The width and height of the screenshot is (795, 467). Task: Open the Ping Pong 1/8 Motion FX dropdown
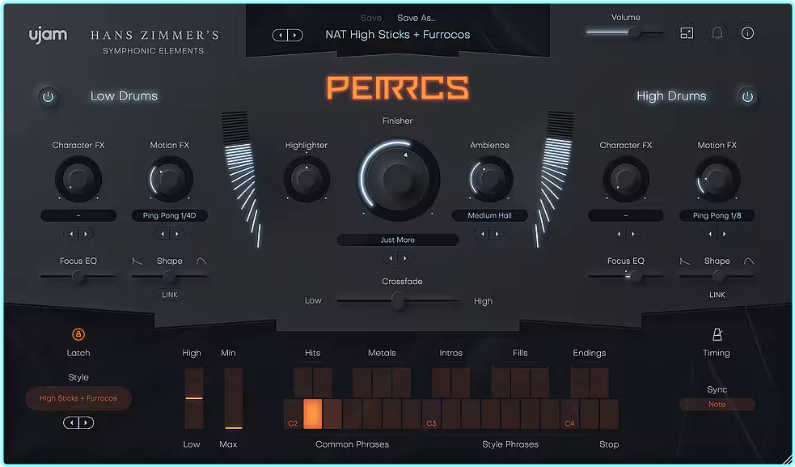click(x=717, y=216)
